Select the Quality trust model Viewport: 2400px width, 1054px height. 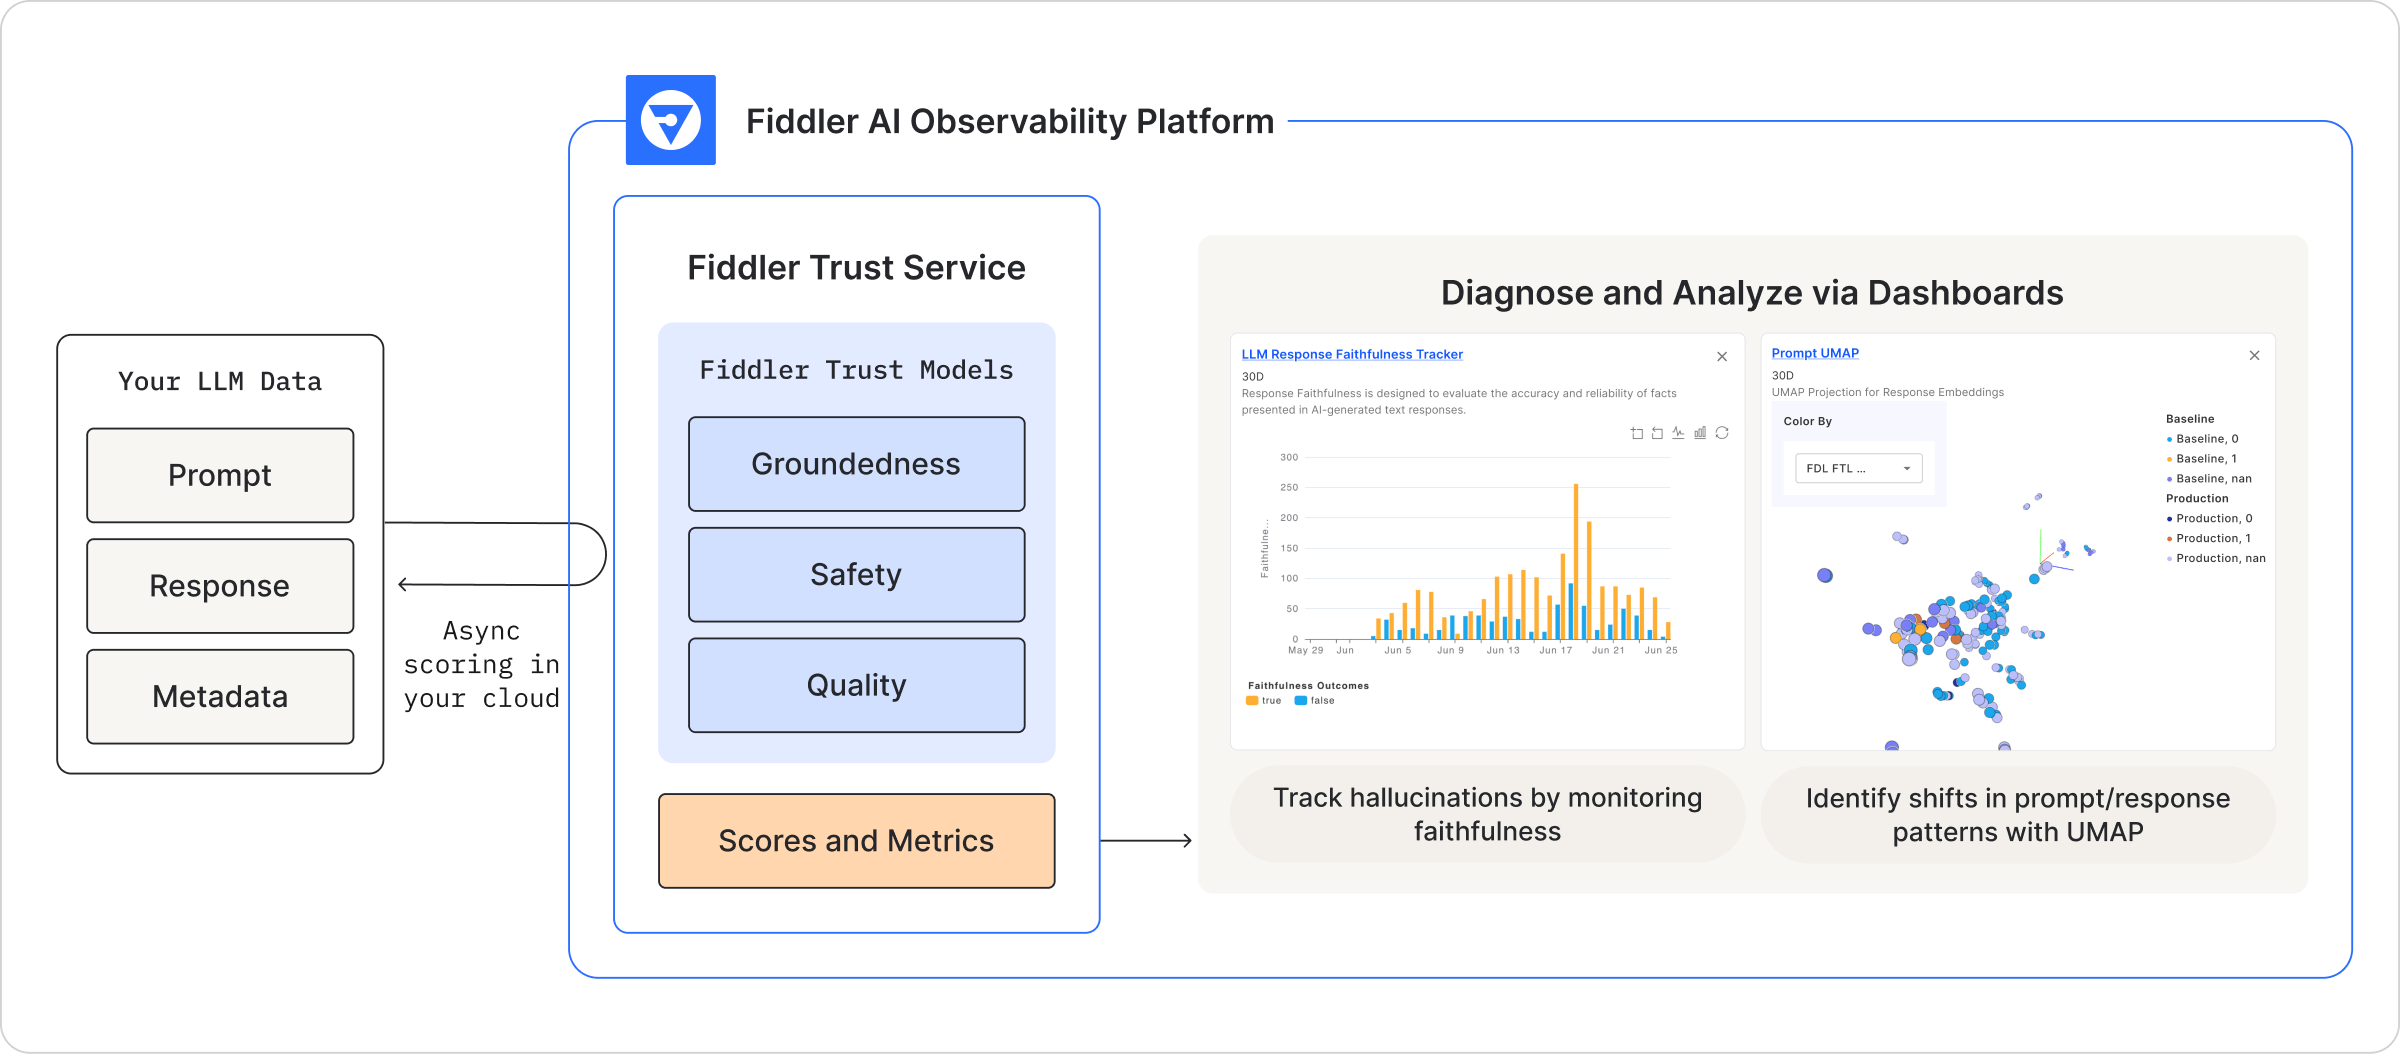point(856,685)
